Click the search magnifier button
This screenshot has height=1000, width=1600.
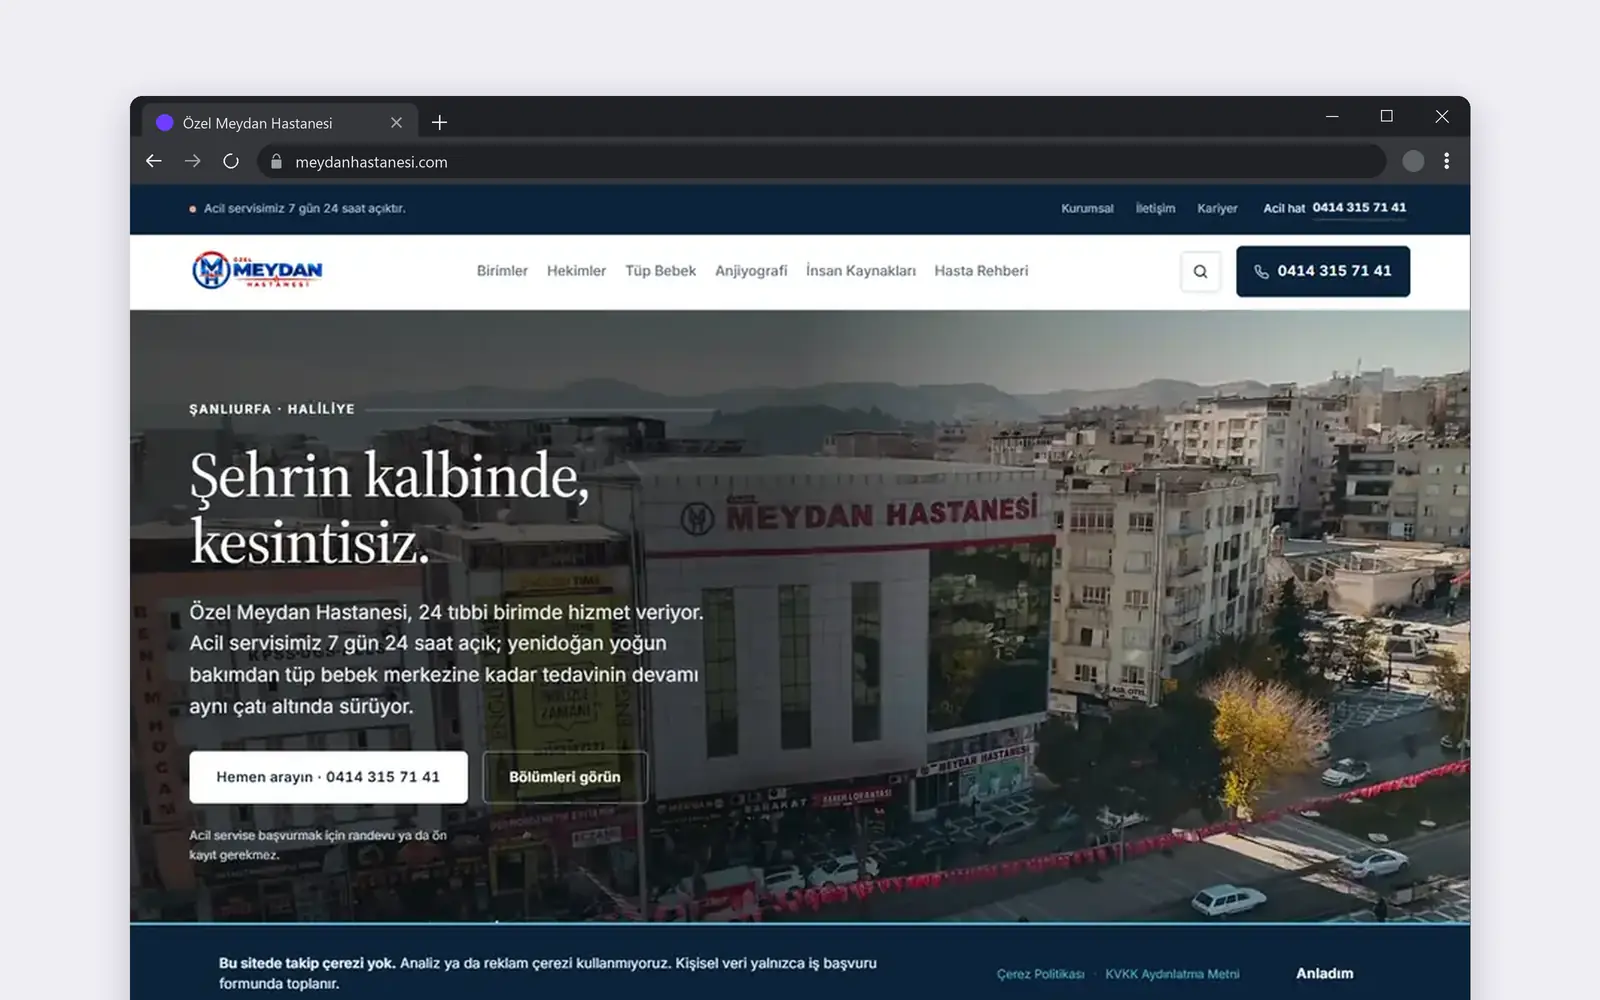(1200, 271)
